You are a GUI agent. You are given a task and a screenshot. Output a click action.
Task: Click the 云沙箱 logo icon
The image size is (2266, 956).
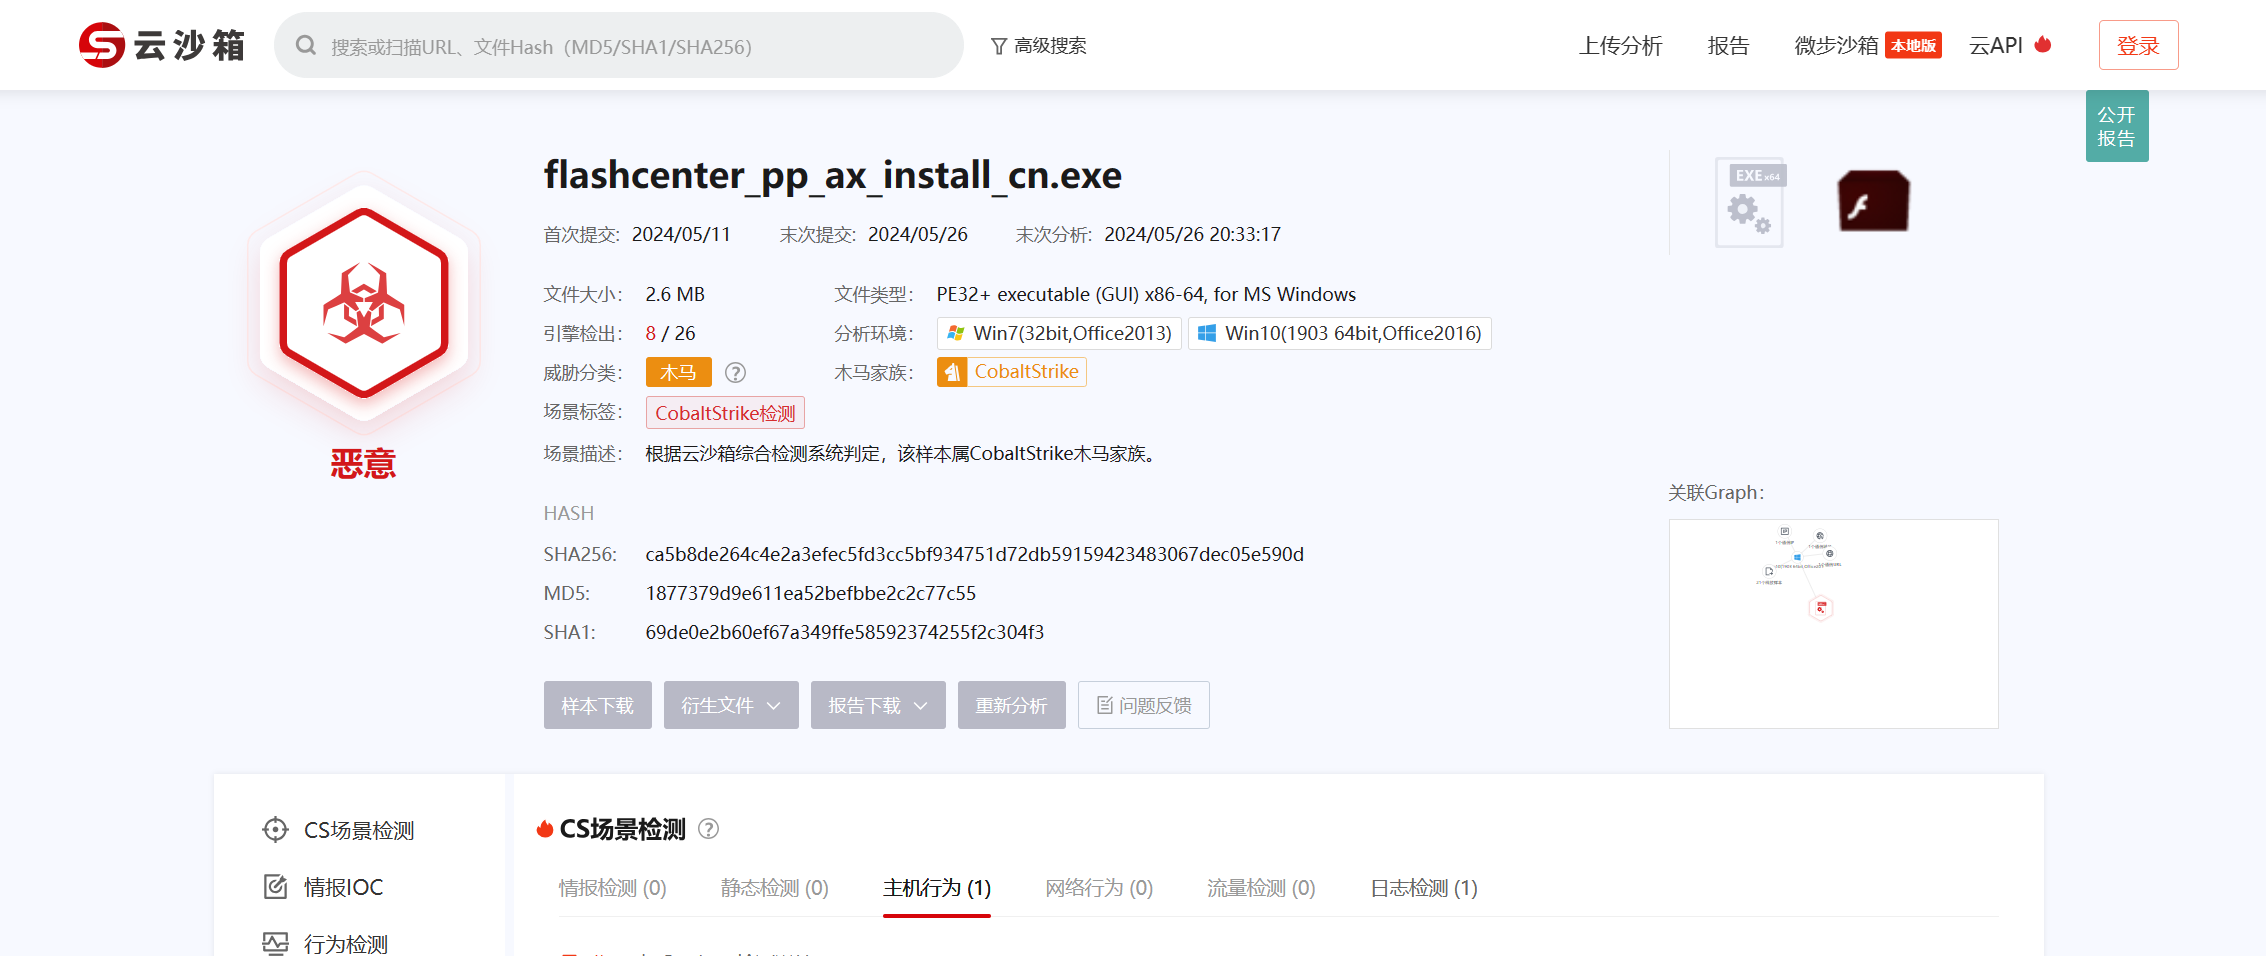pyautogui.click(x=102, y=45)
